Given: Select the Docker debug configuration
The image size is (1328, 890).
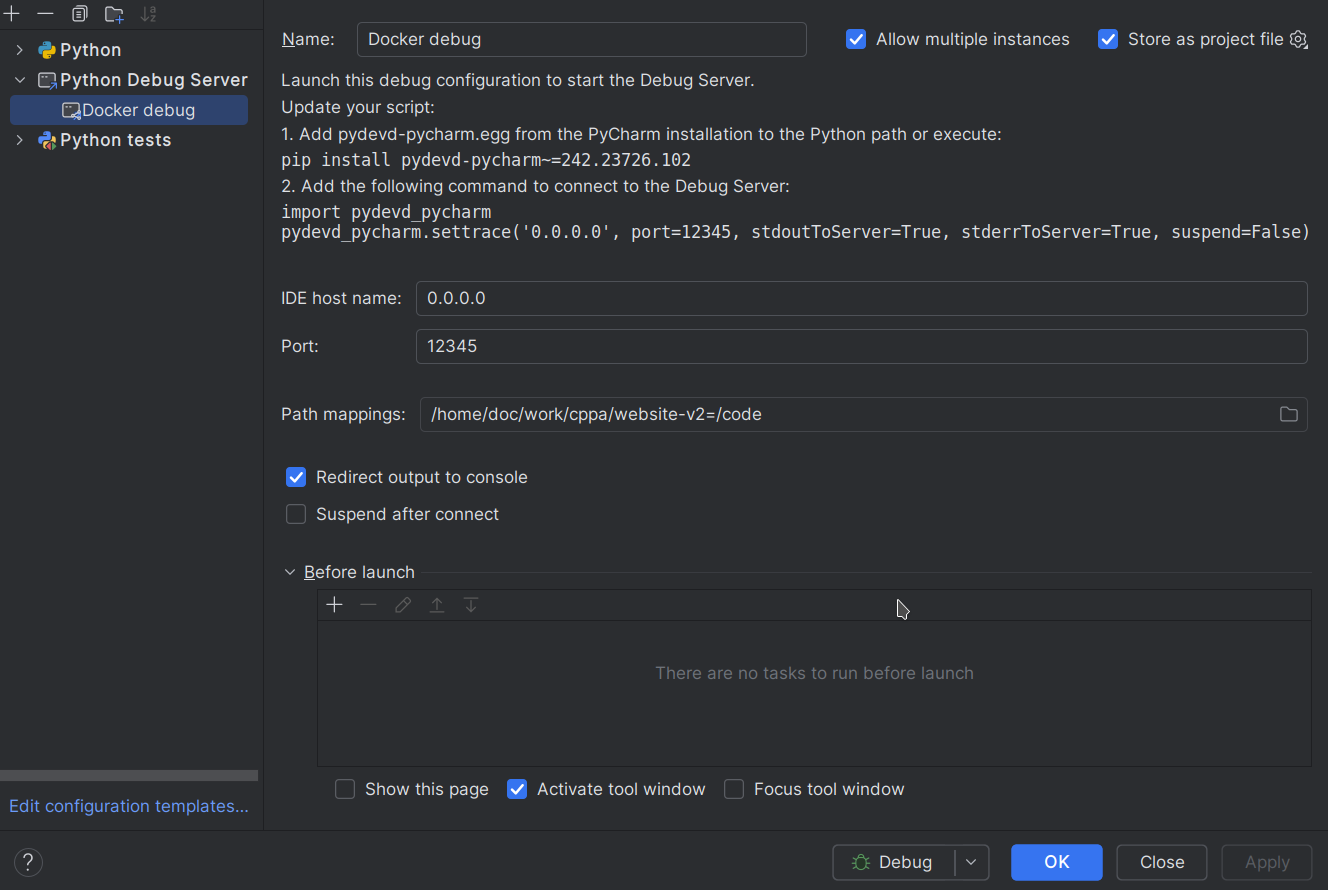Looking at the screenshot, I should coord(129,110).
